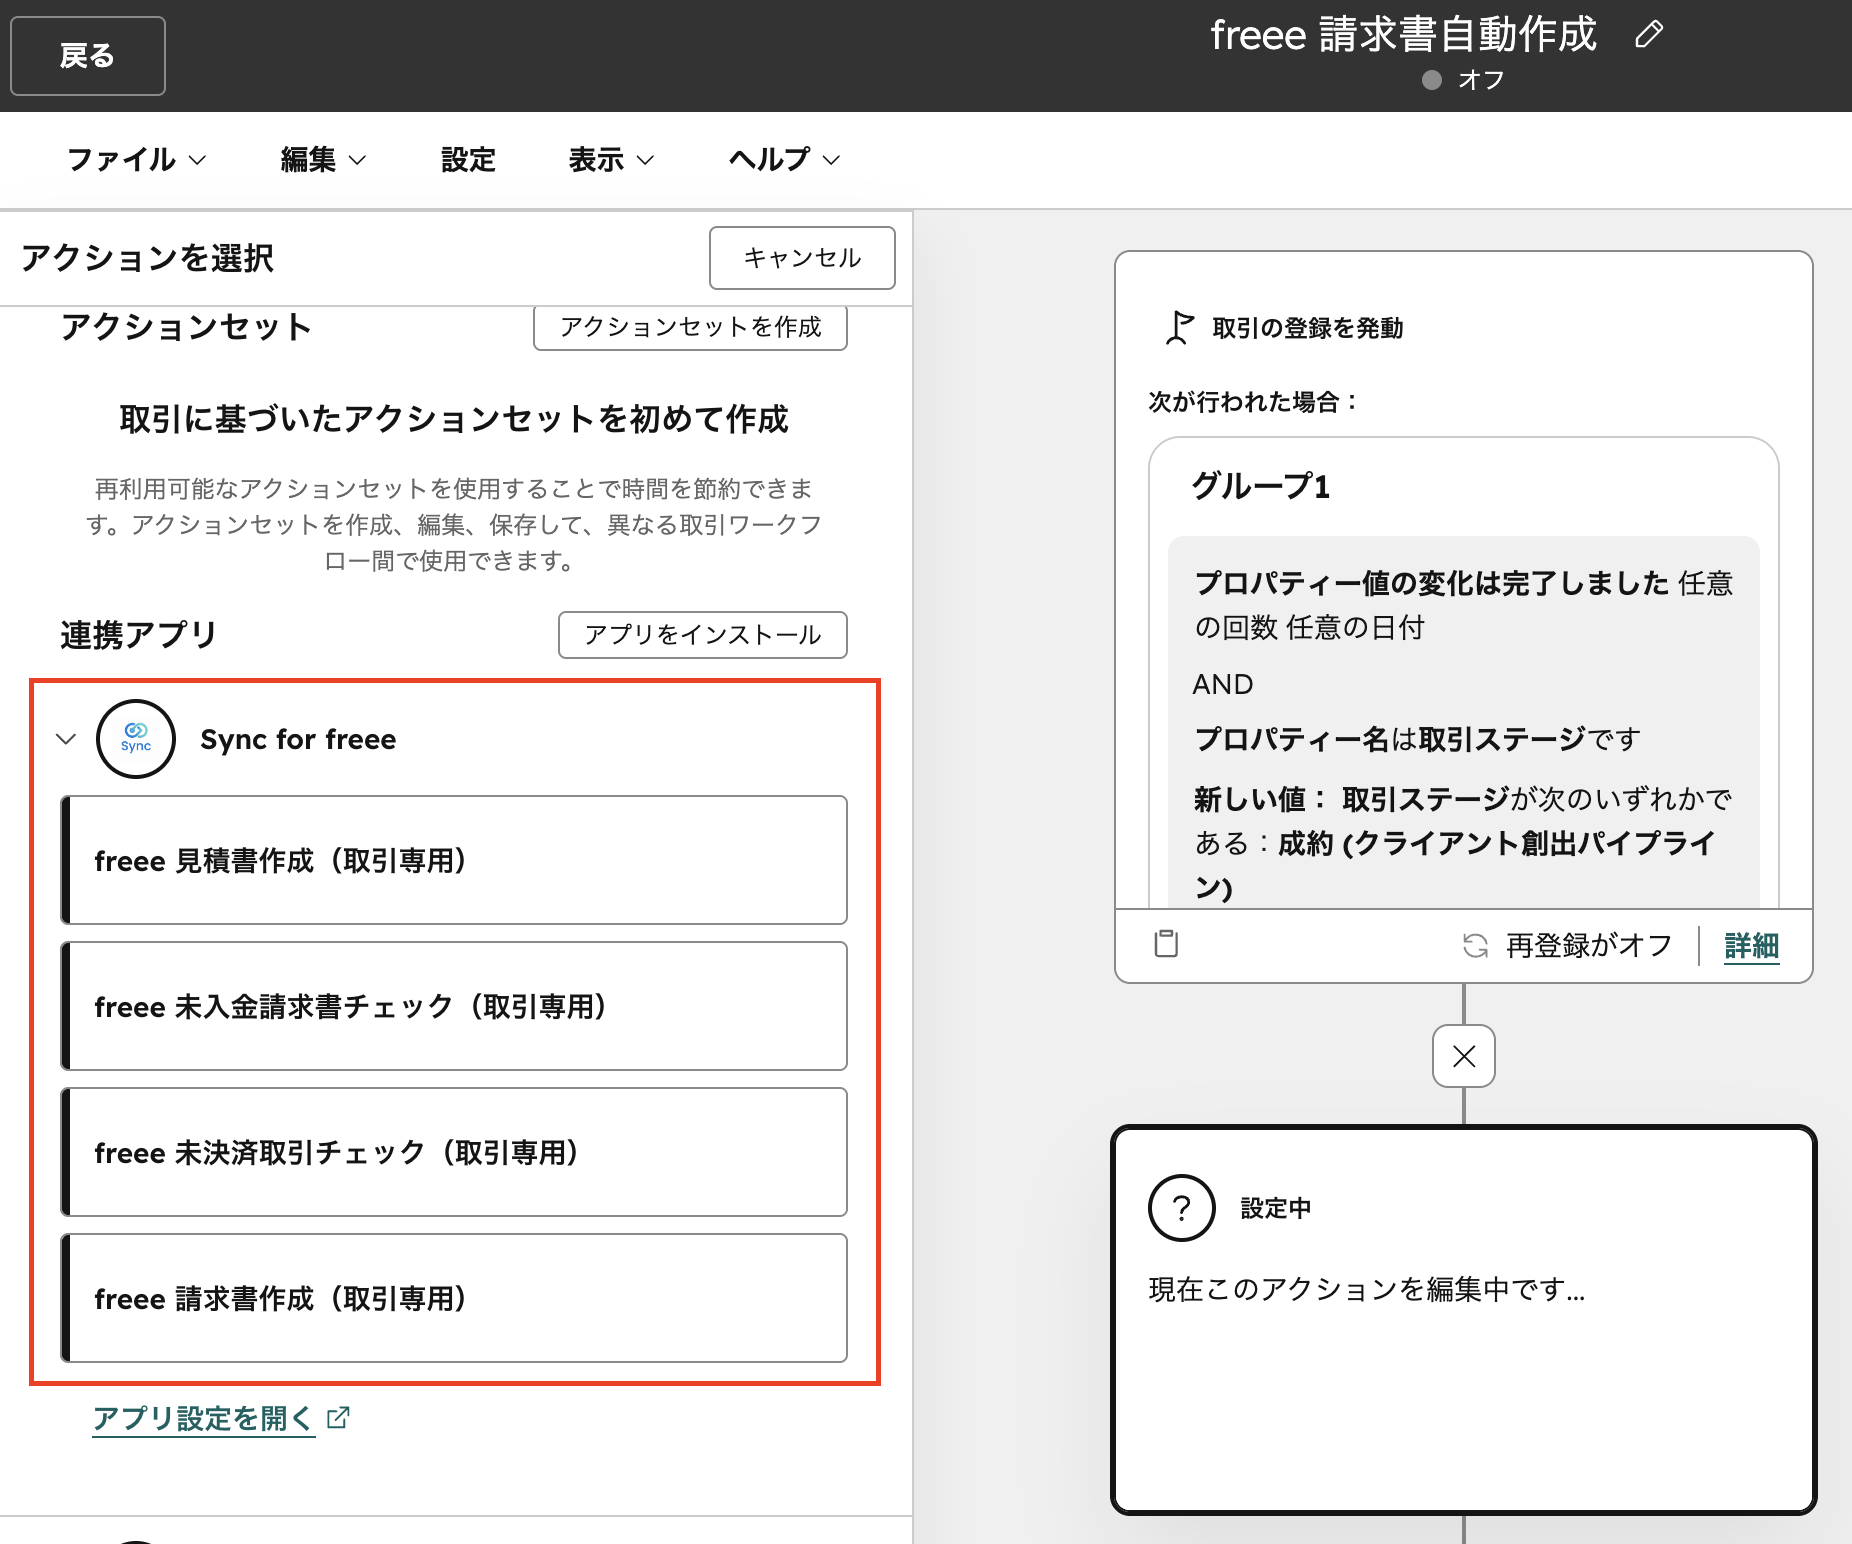1852x1544 pixels.
Task: Open the 編集 menu
Action: coord(323,159)
